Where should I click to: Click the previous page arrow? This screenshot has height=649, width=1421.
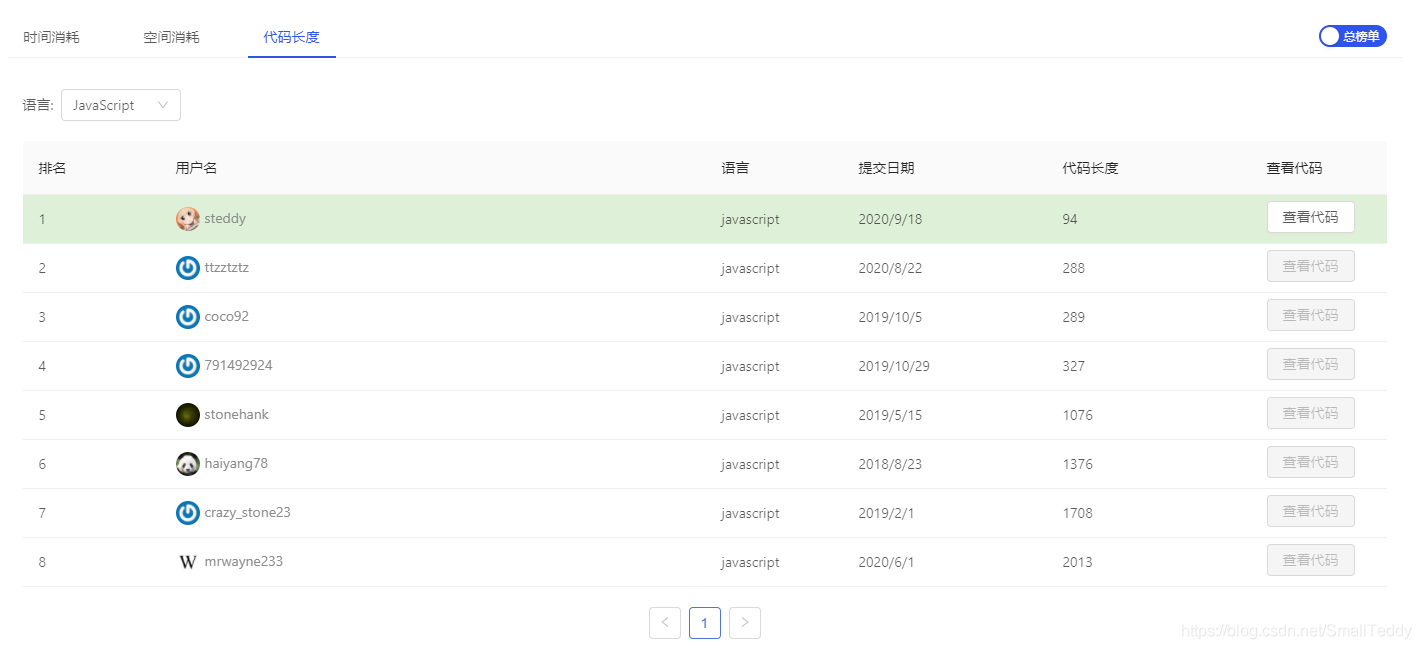664,622
